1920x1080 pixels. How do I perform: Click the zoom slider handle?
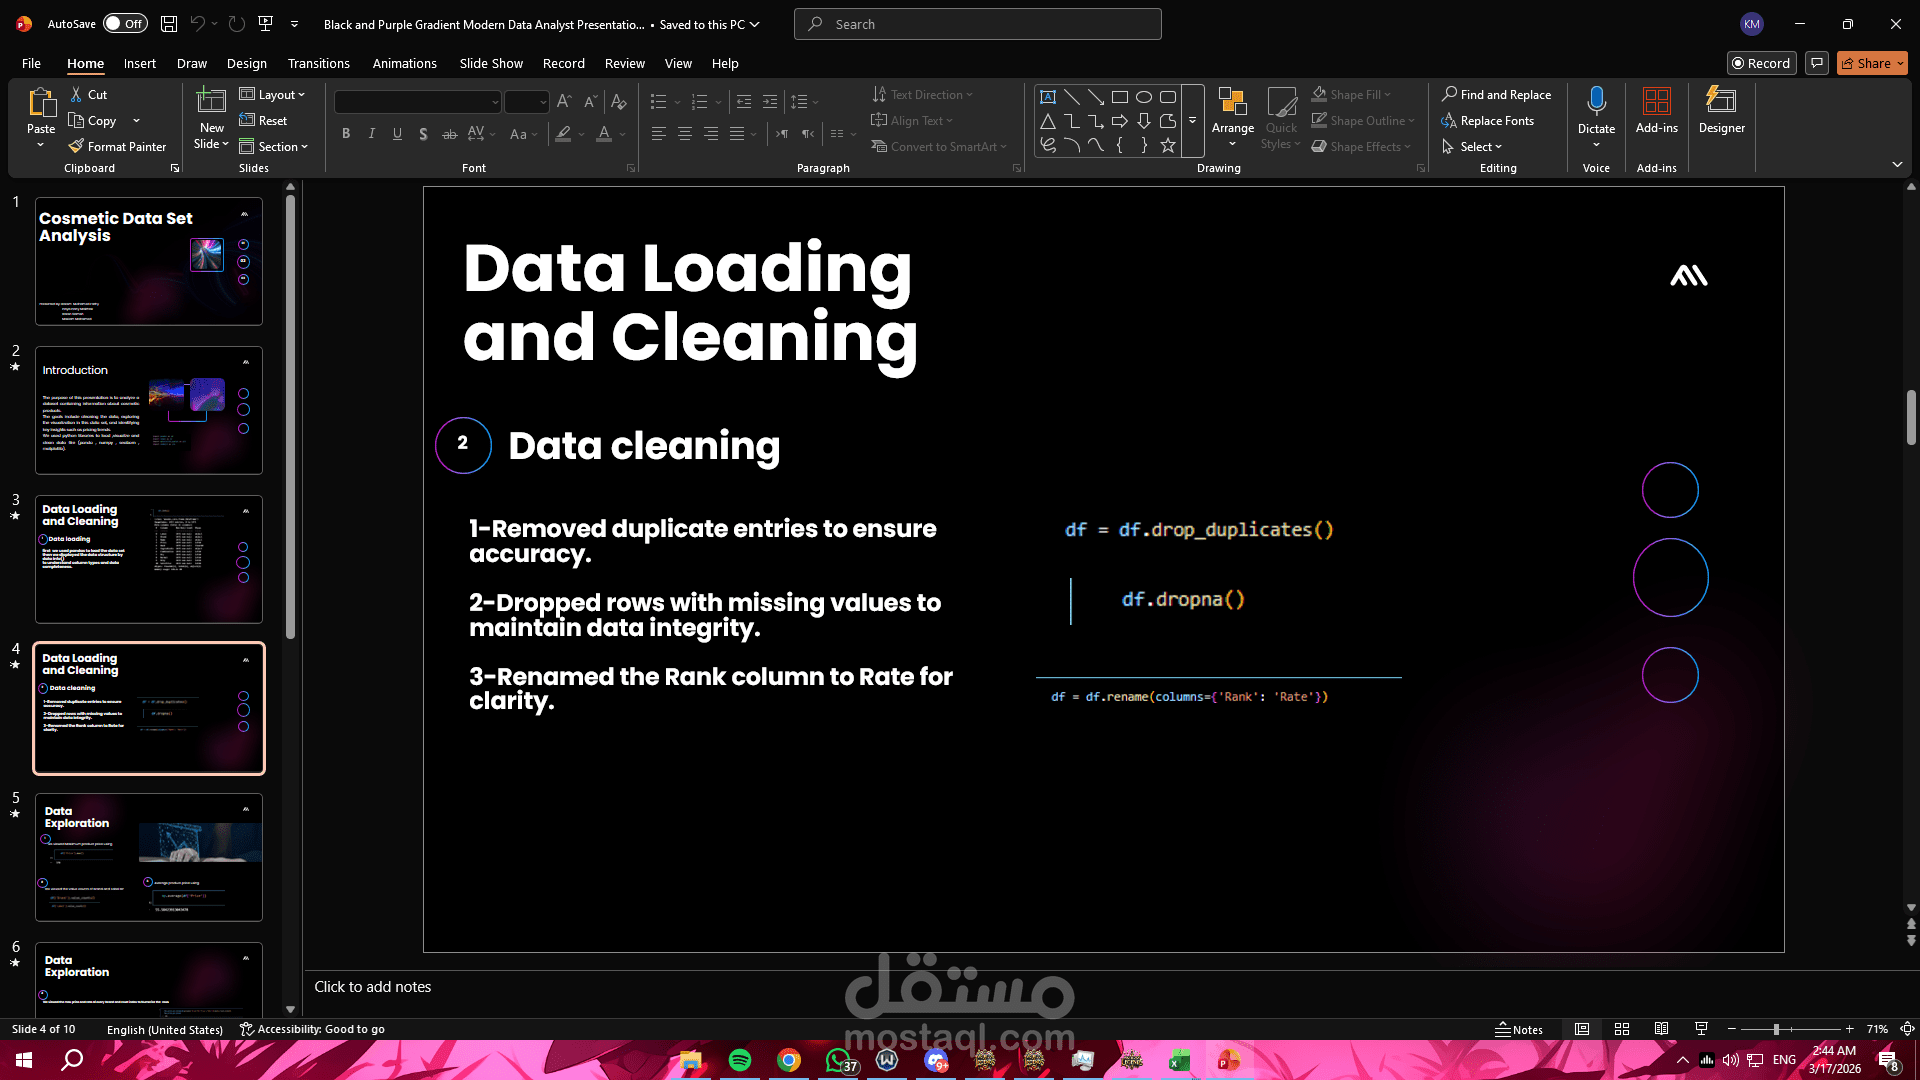tap(1776, 1029)
